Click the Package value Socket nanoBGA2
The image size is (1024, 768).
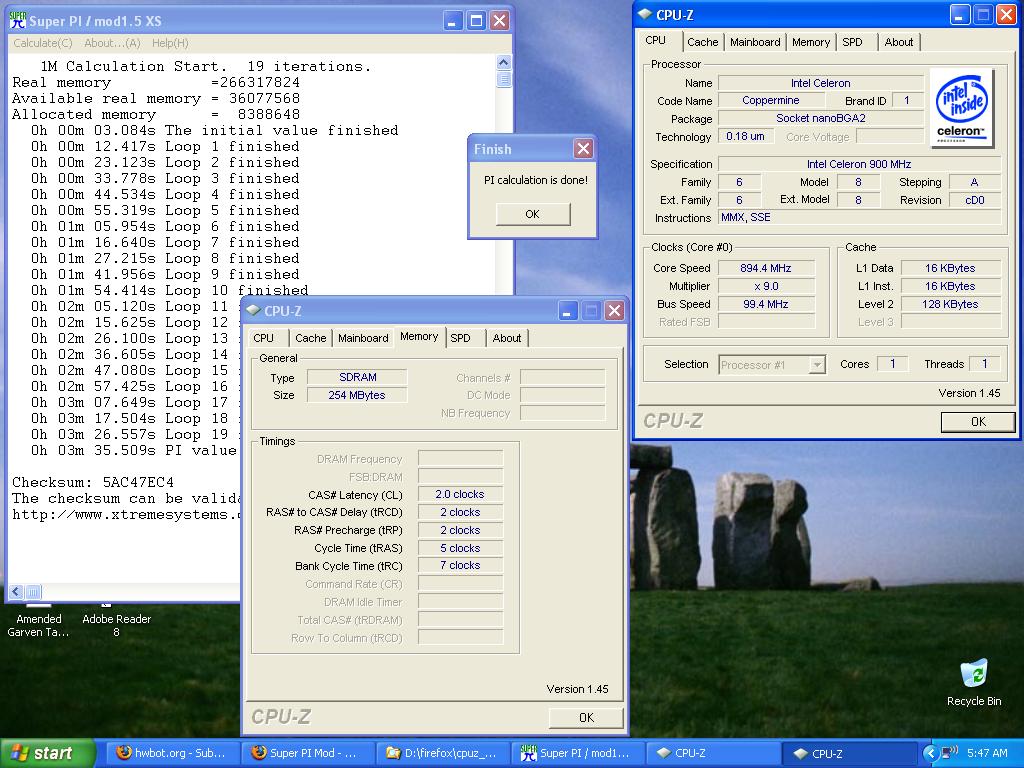[820, 118]
